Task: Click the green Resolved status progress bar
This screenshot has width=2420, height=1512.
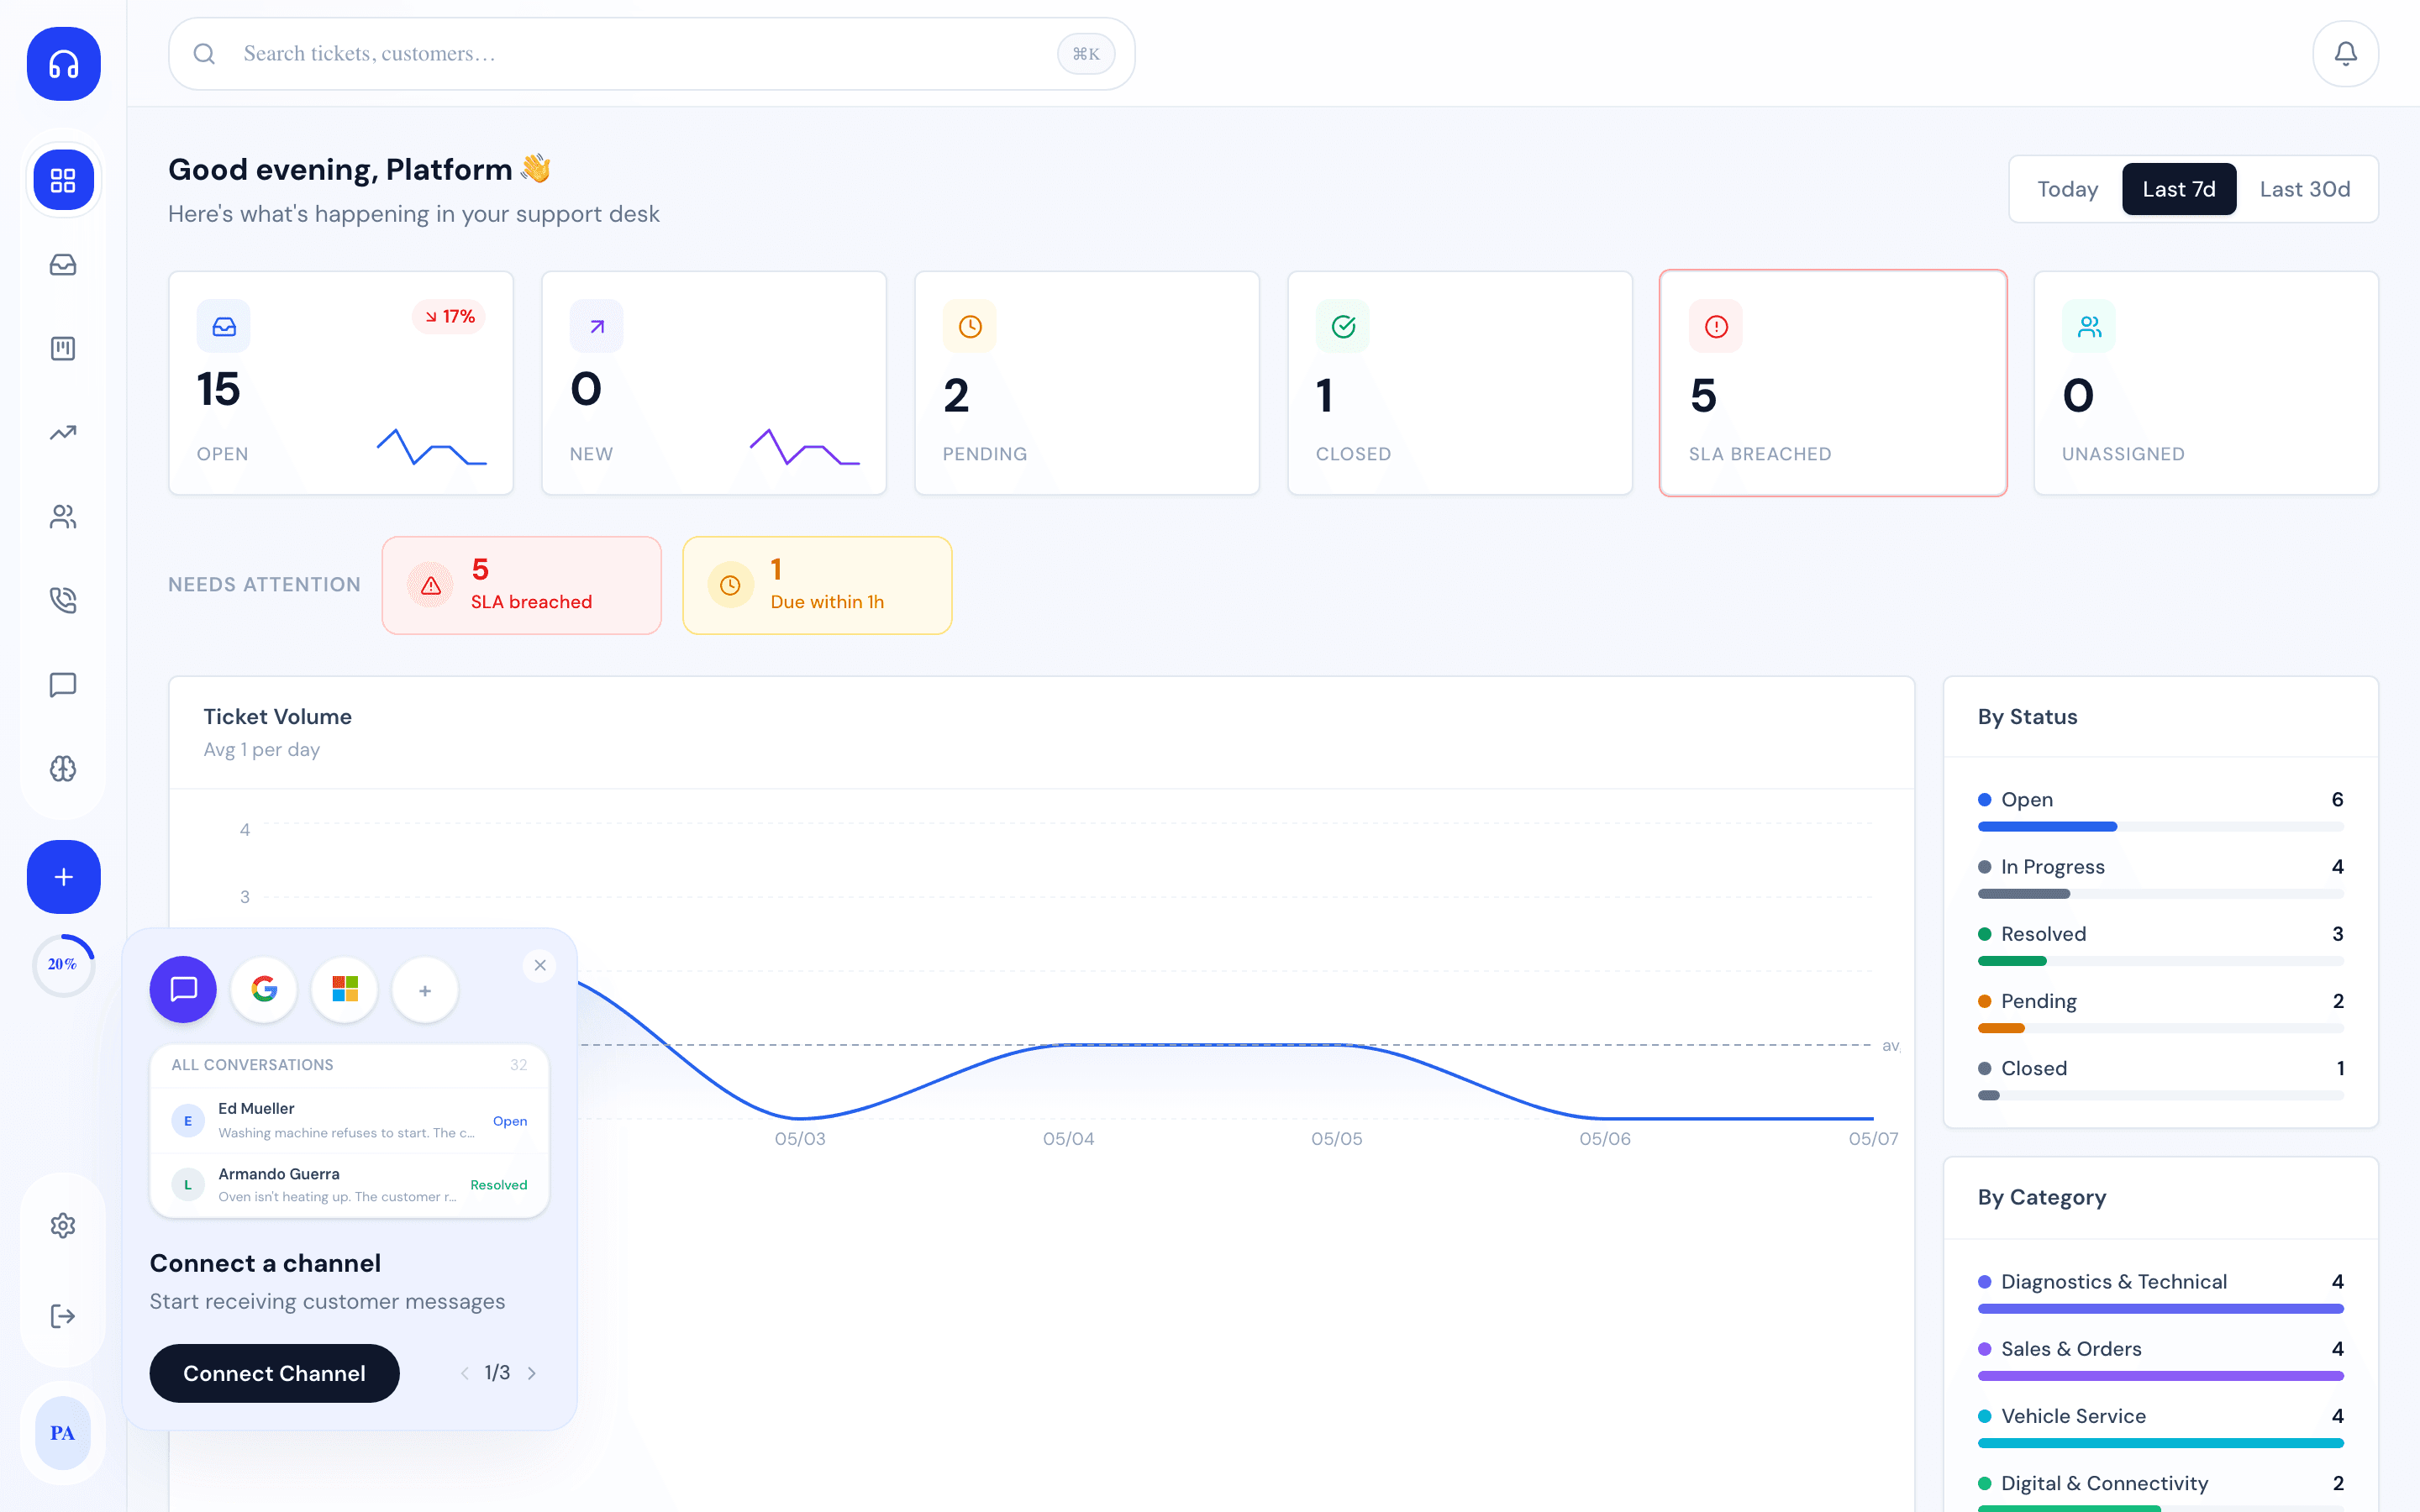Action: pyautogui.click(x=2012, y=961)
